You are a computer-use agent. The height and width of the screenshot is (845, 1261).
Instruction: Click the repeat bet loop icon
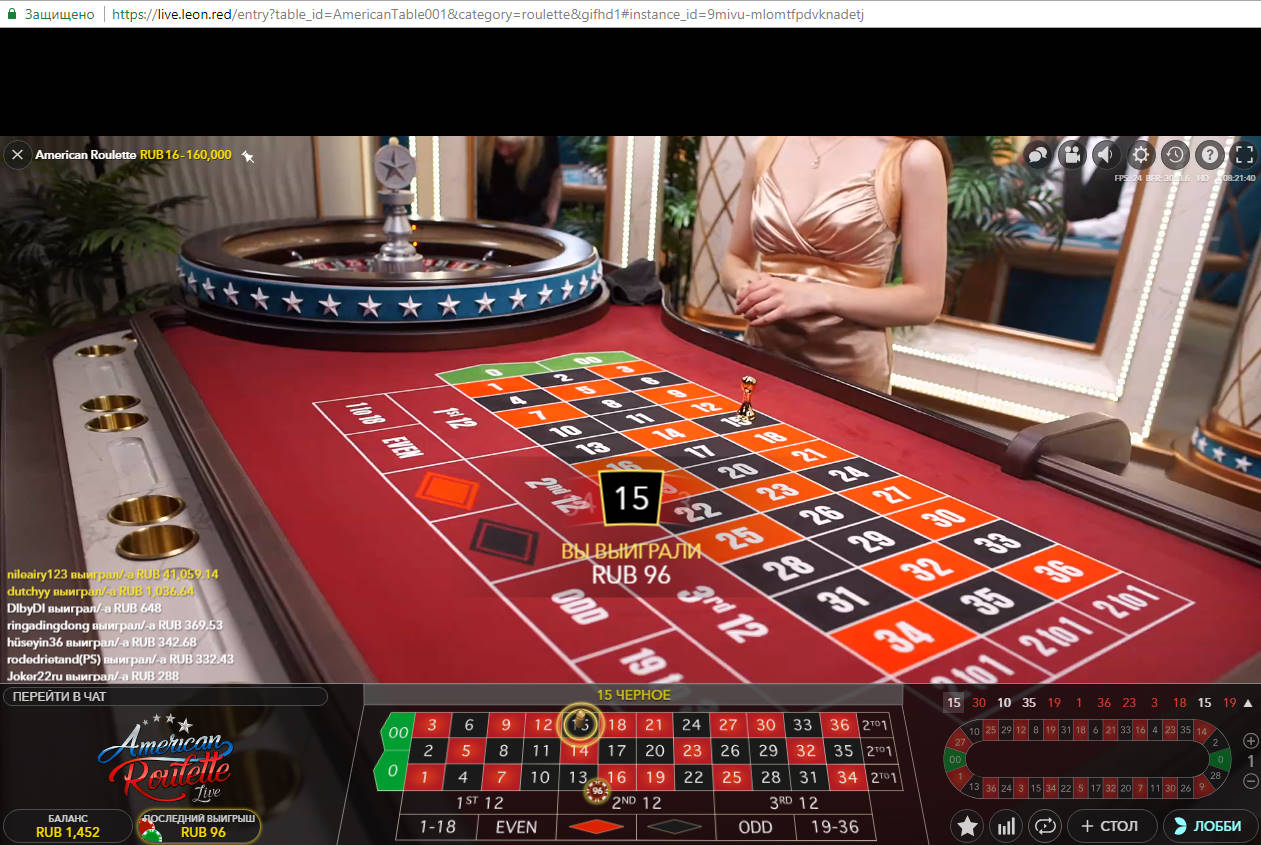coord(1045,826)
